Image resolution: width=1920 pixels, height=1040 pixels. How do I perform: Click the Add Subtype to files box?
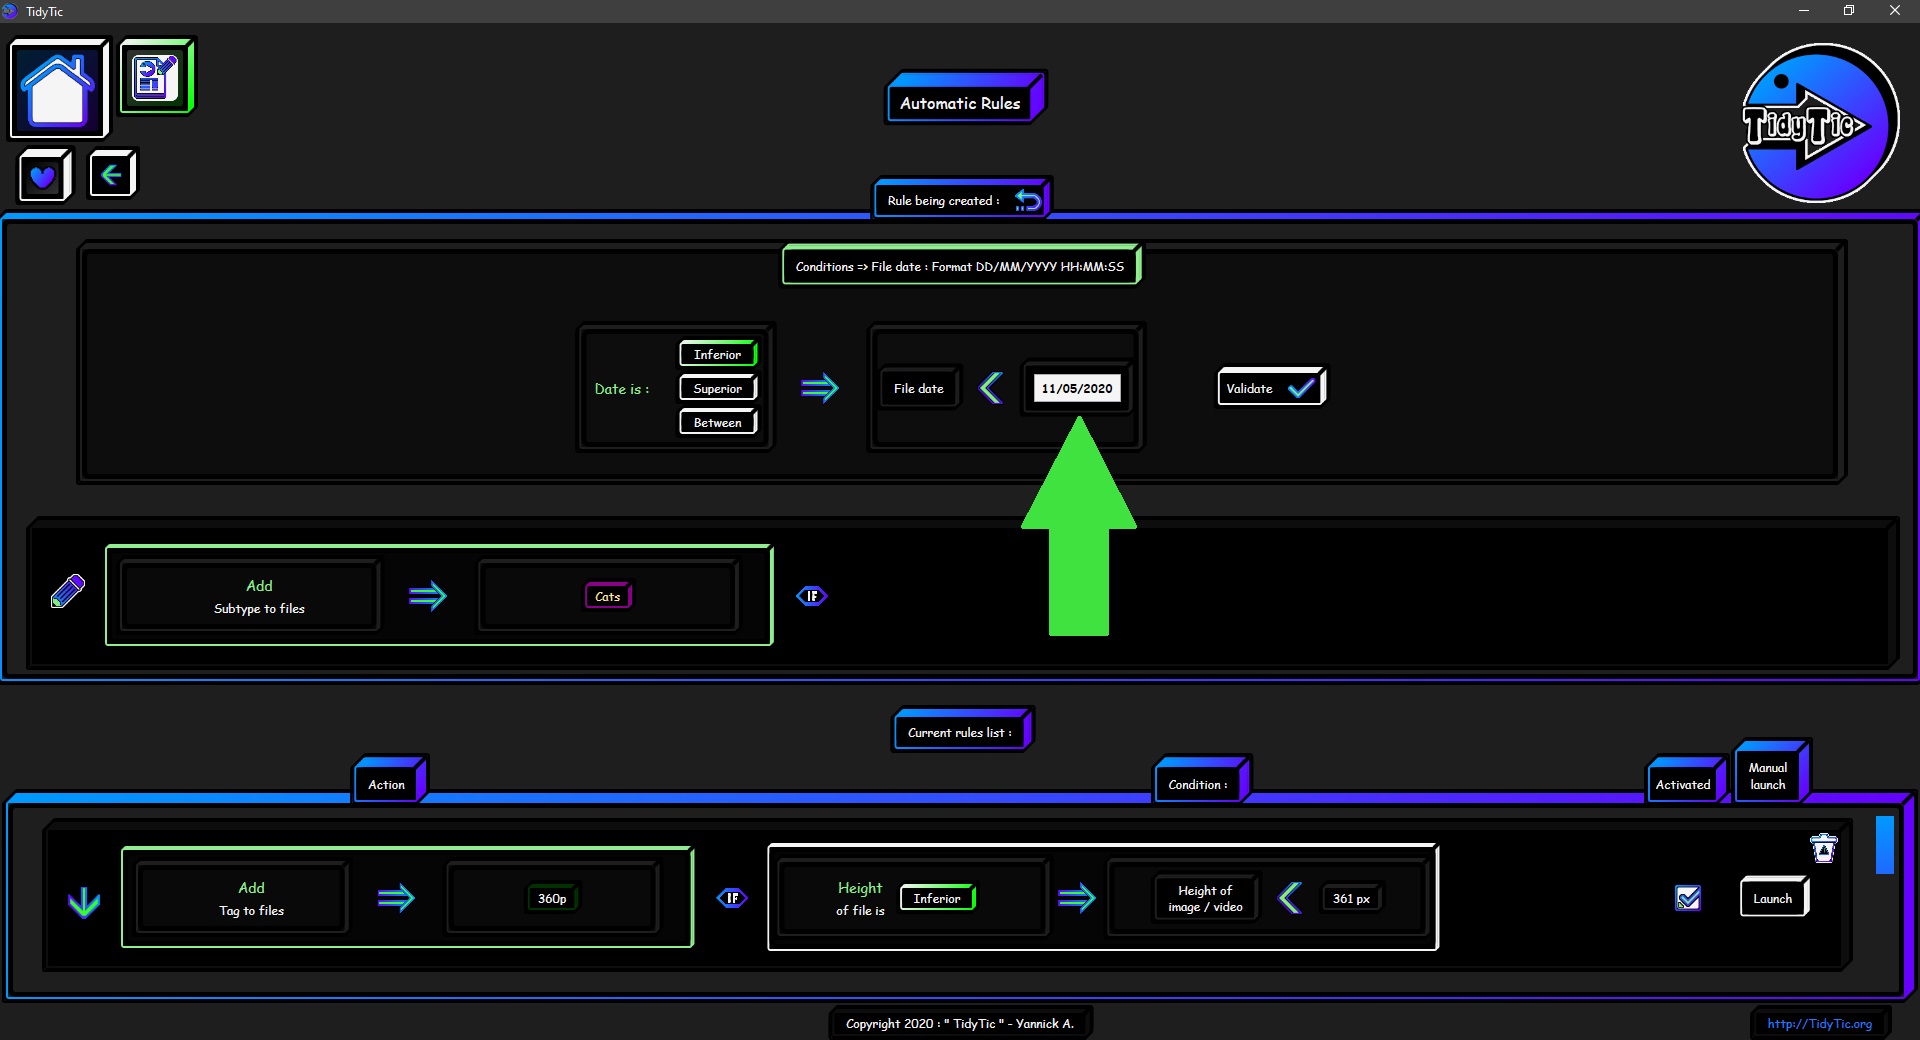coord(250,597)
